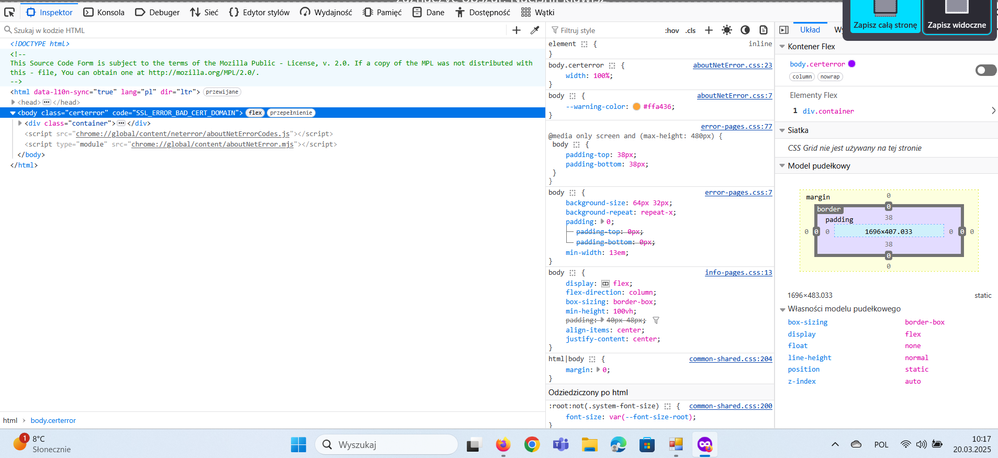998x458 pixels.
Task: Switch to the Pamięć tab
Action: pyautogui.click(x=384, y=12)
